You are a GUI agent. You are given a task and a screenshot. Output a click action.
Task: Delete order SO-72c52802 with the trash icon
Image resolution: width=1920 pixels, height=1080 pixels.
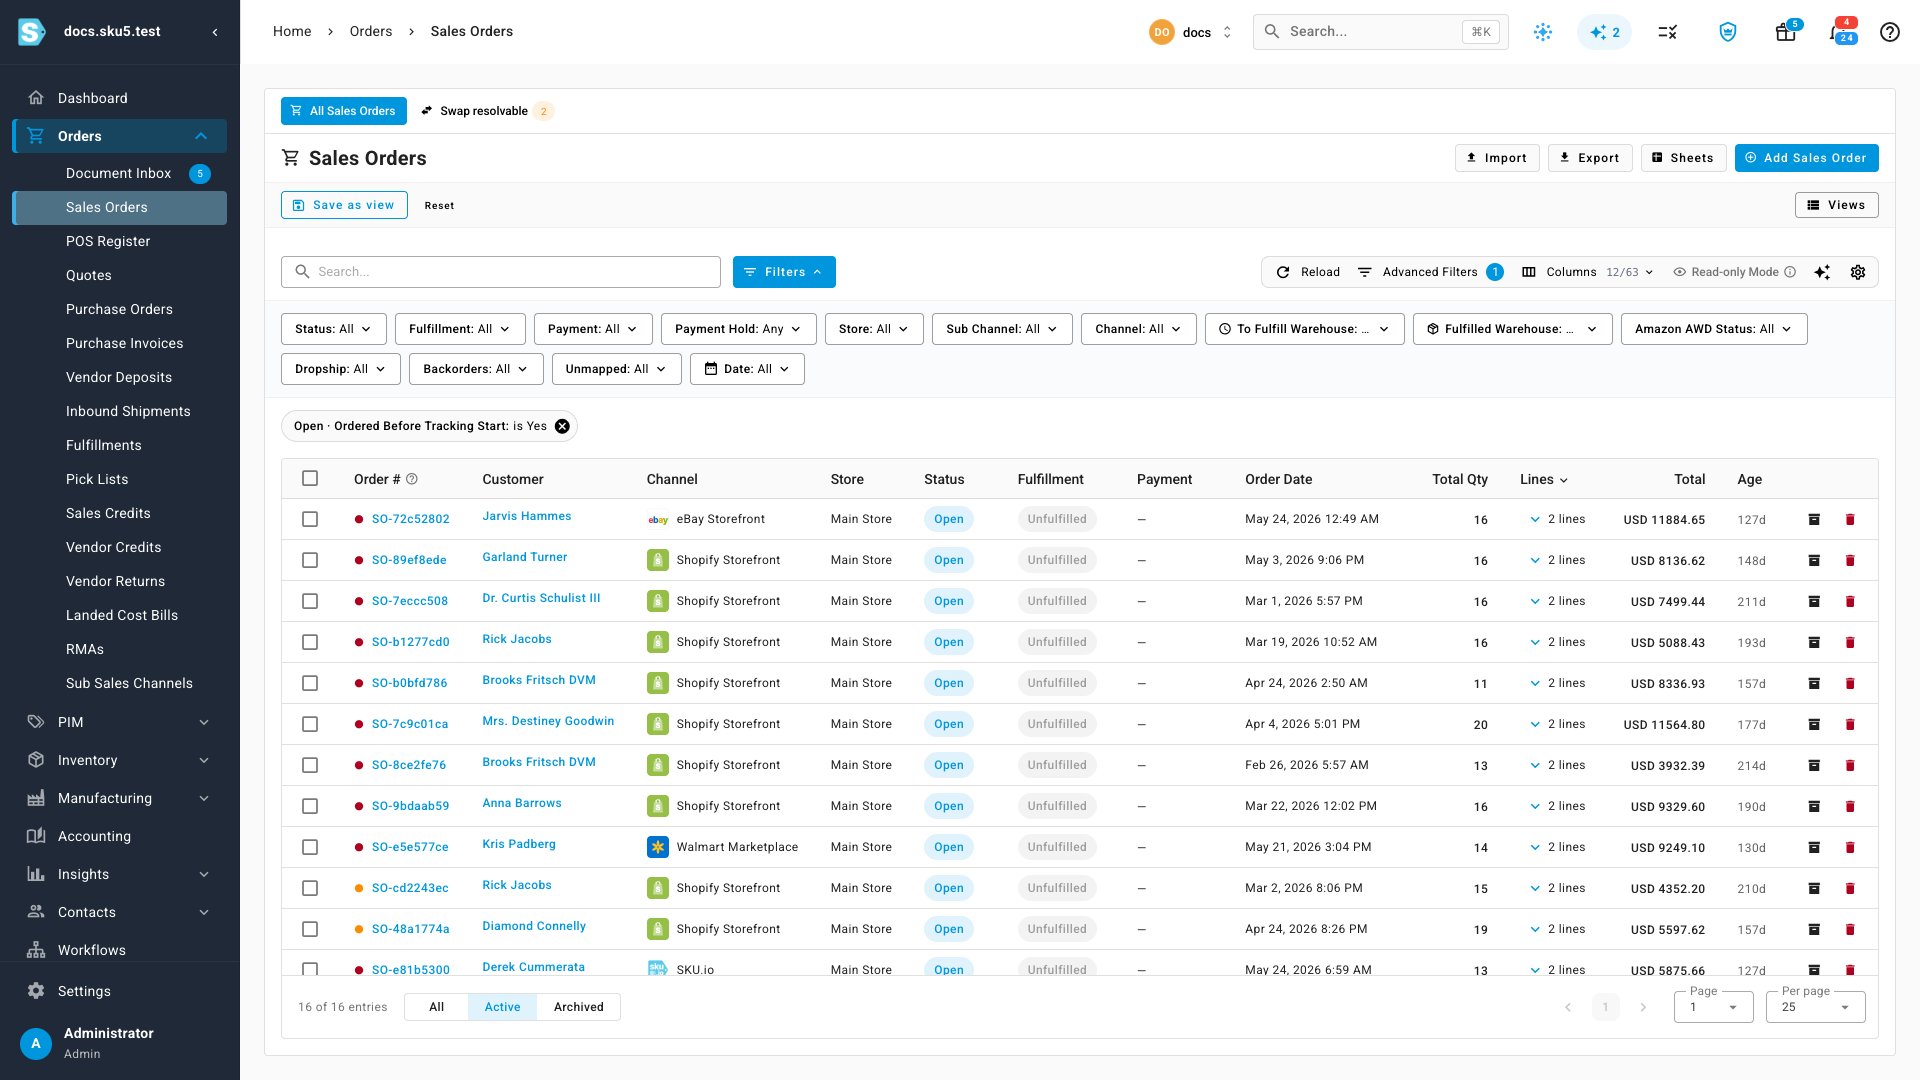(x=1850, y=519)
